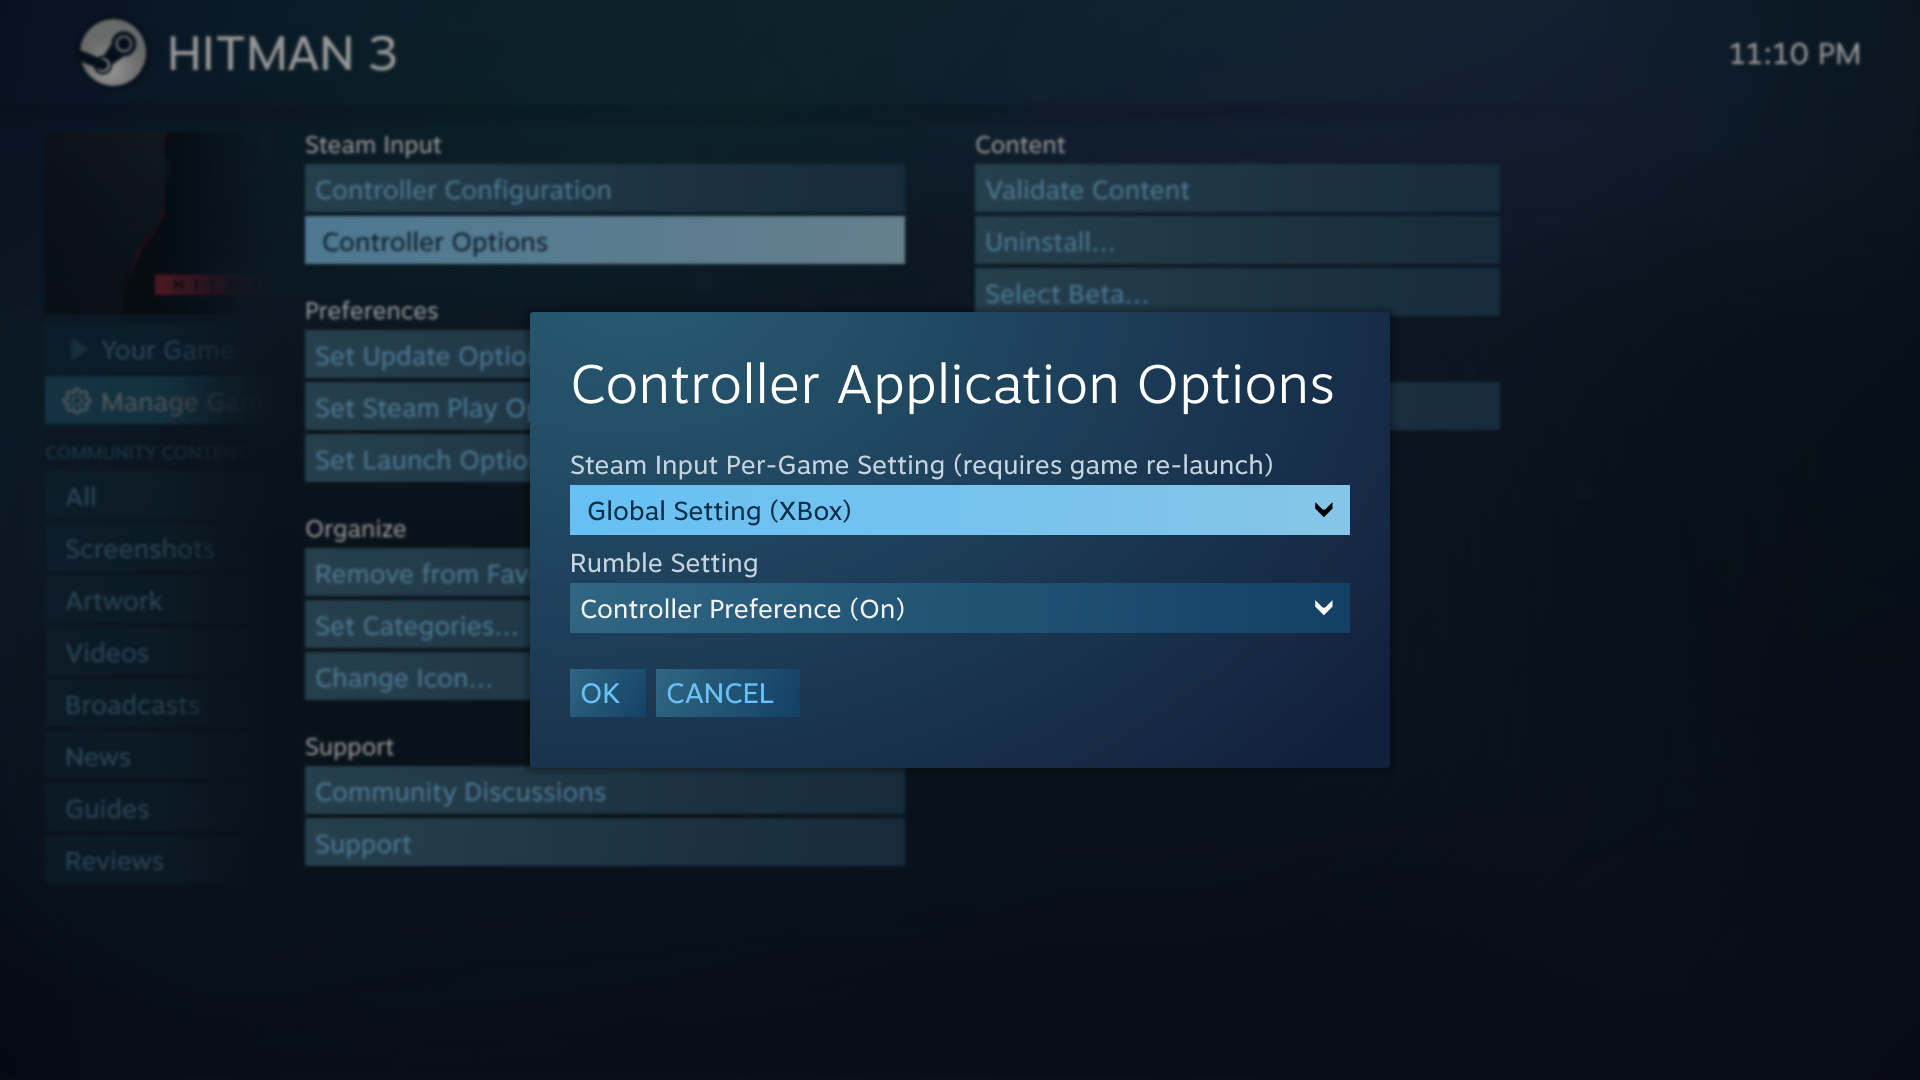This screenshot has width=1920, height=1080.
Task: Select Uninstall from Content options
Action: (1049, 241)
